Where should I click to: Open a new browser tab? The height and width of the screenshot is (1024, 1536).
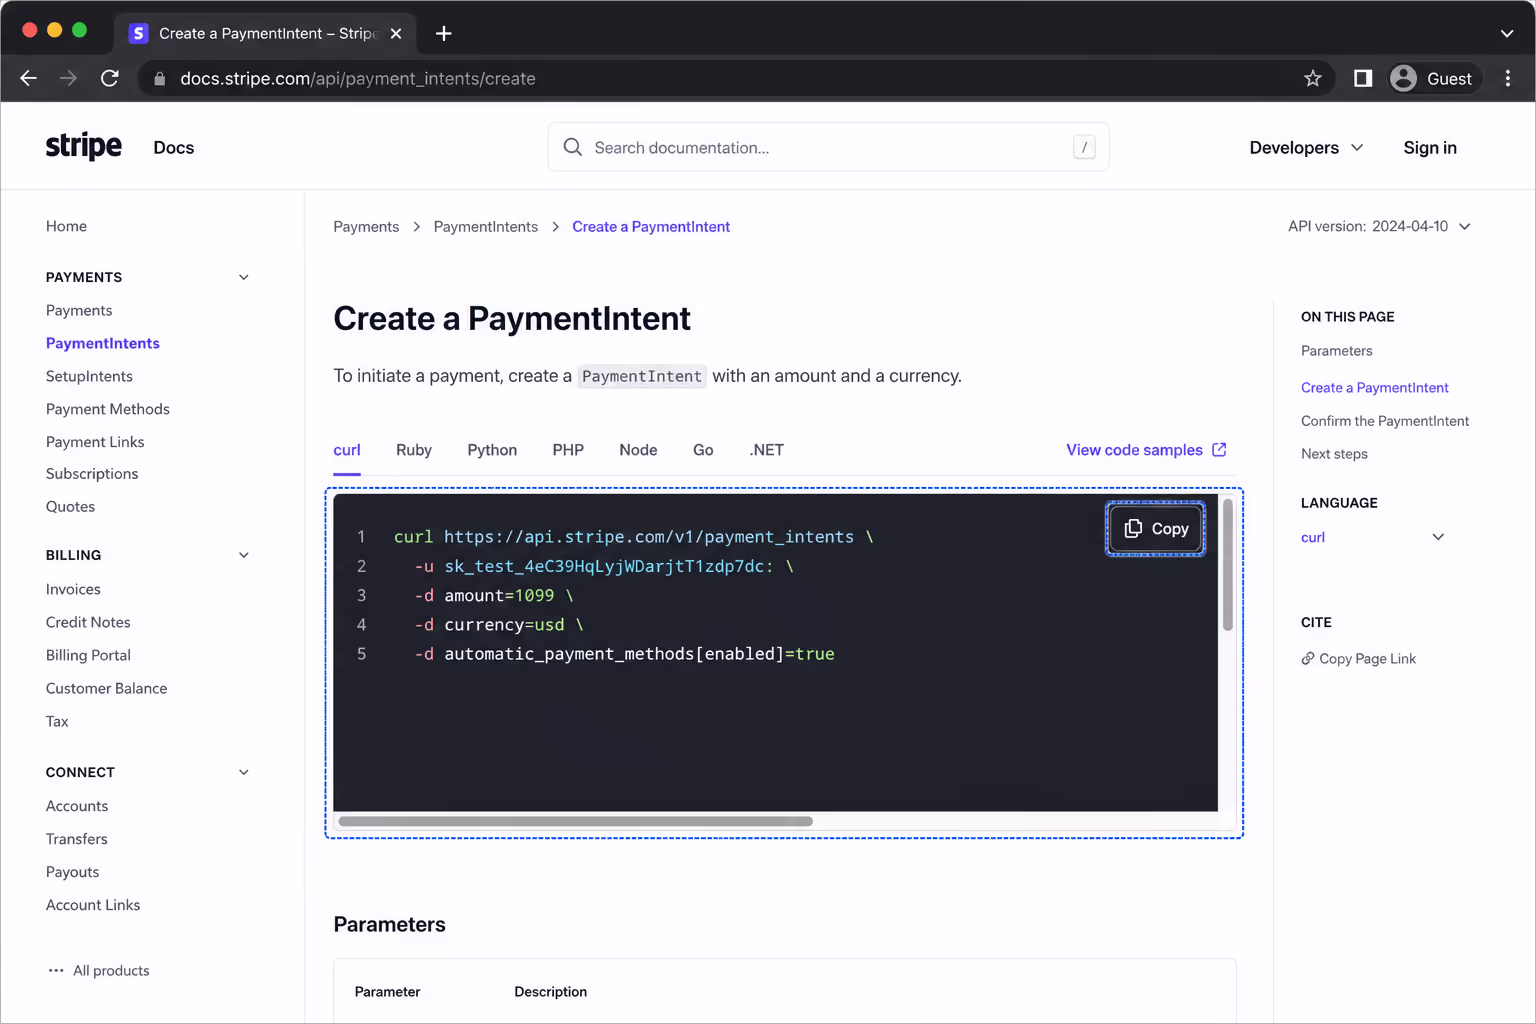(444, 33)
